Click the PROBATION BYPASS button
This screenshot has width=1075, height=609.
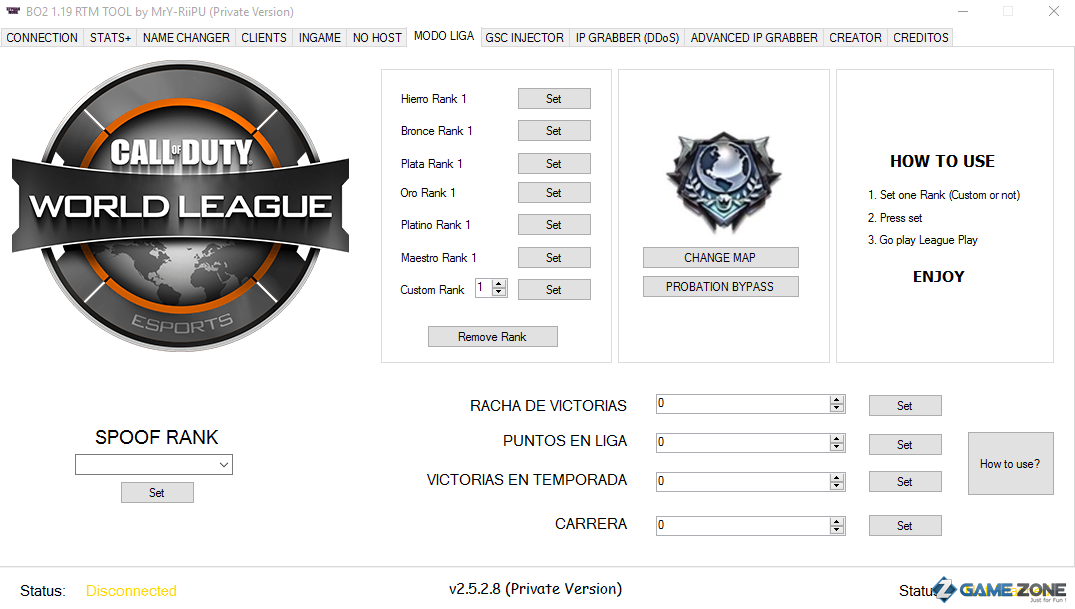(720, 287)
